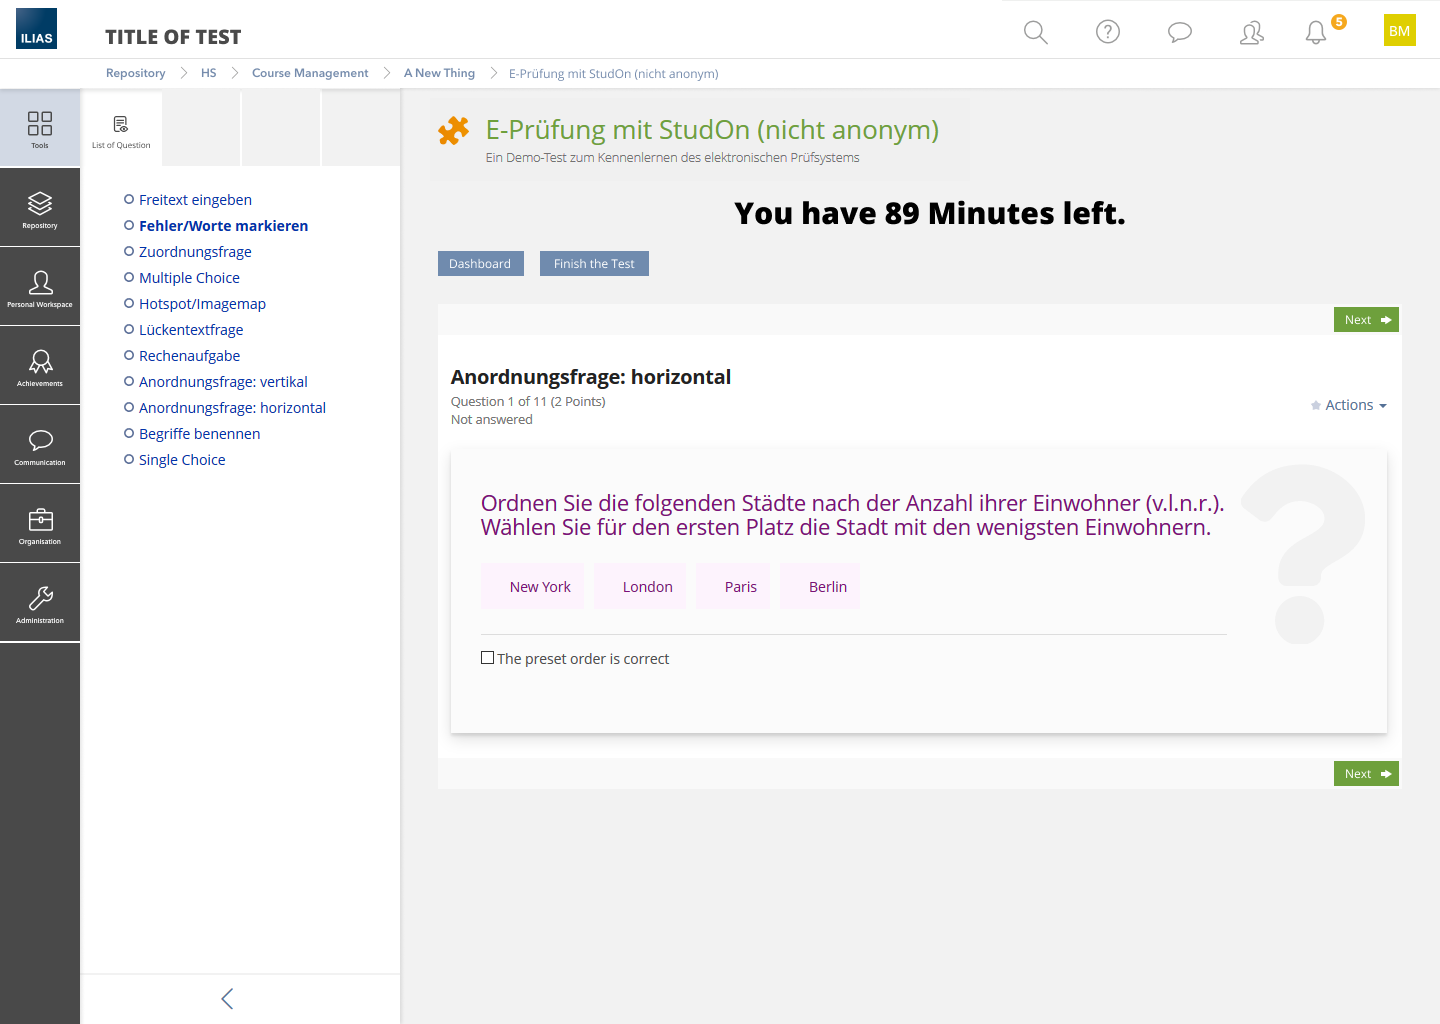
Task: Open the help question mark icon
Action: (1108, 32)
